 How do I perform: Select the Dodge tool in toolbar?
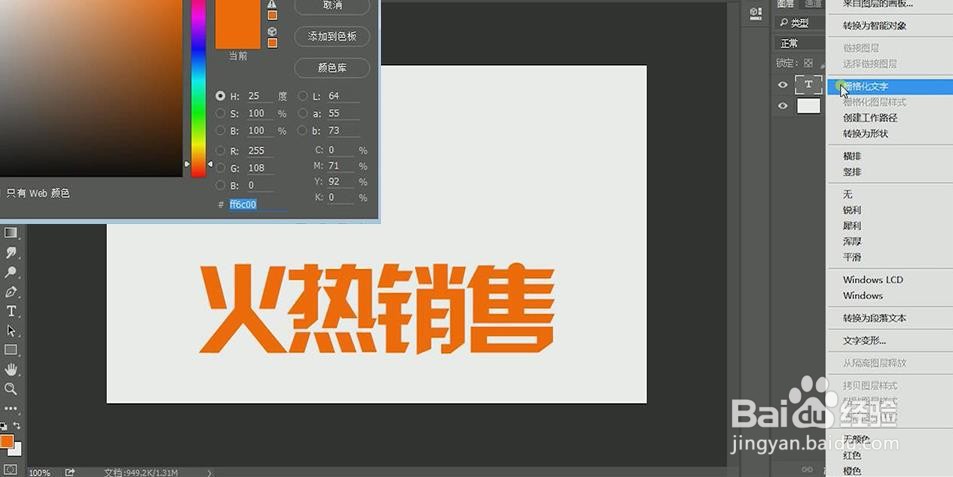pyautogui.click(x=10, y=272)
